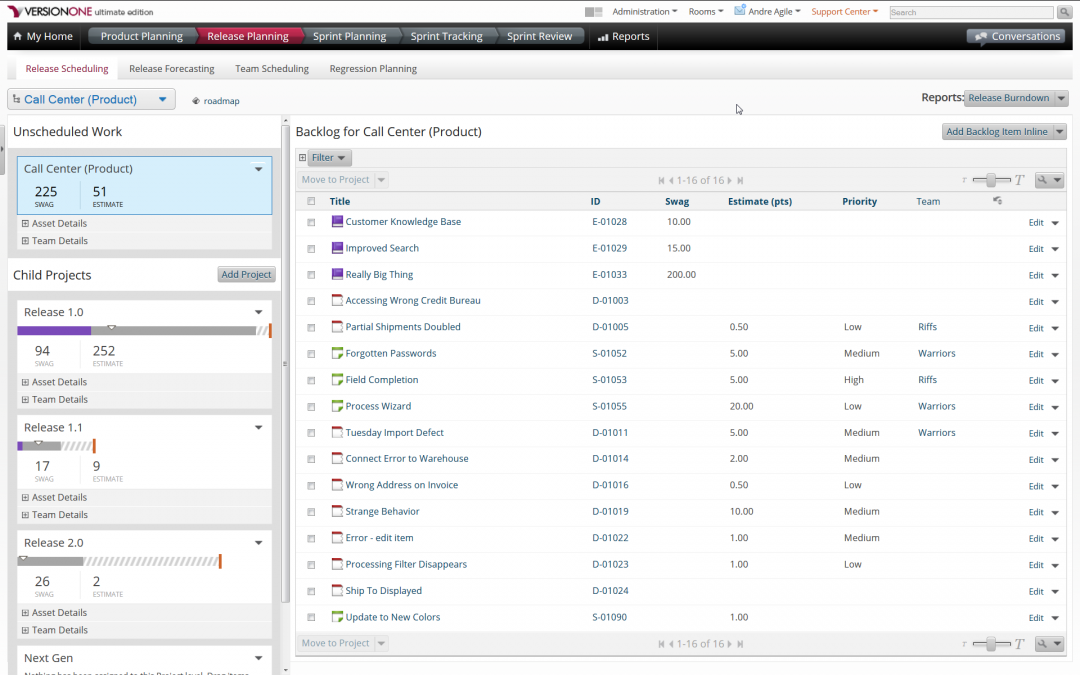Image resolution: width=1080 pixels, height=675 pixels.
Task: Click the roadmap icon next to the project selector
Action: pos(196,101)
